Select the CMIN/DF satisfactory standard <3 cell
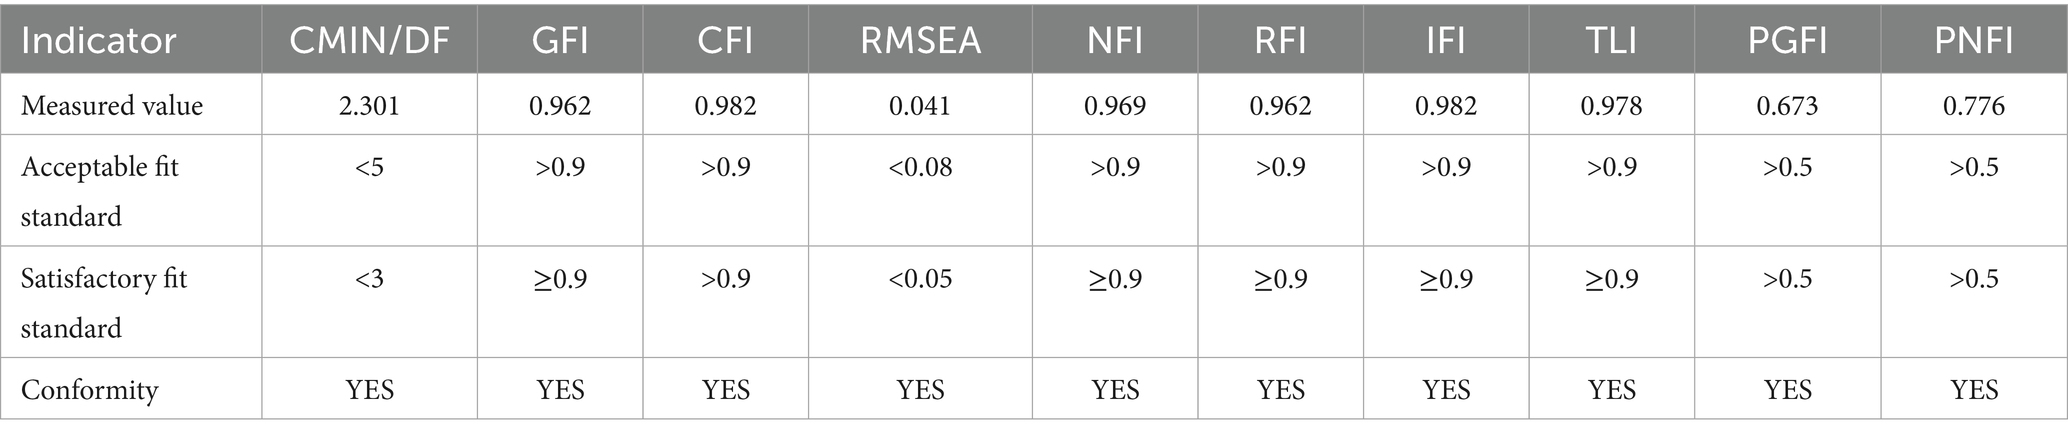 pos(369,278)
